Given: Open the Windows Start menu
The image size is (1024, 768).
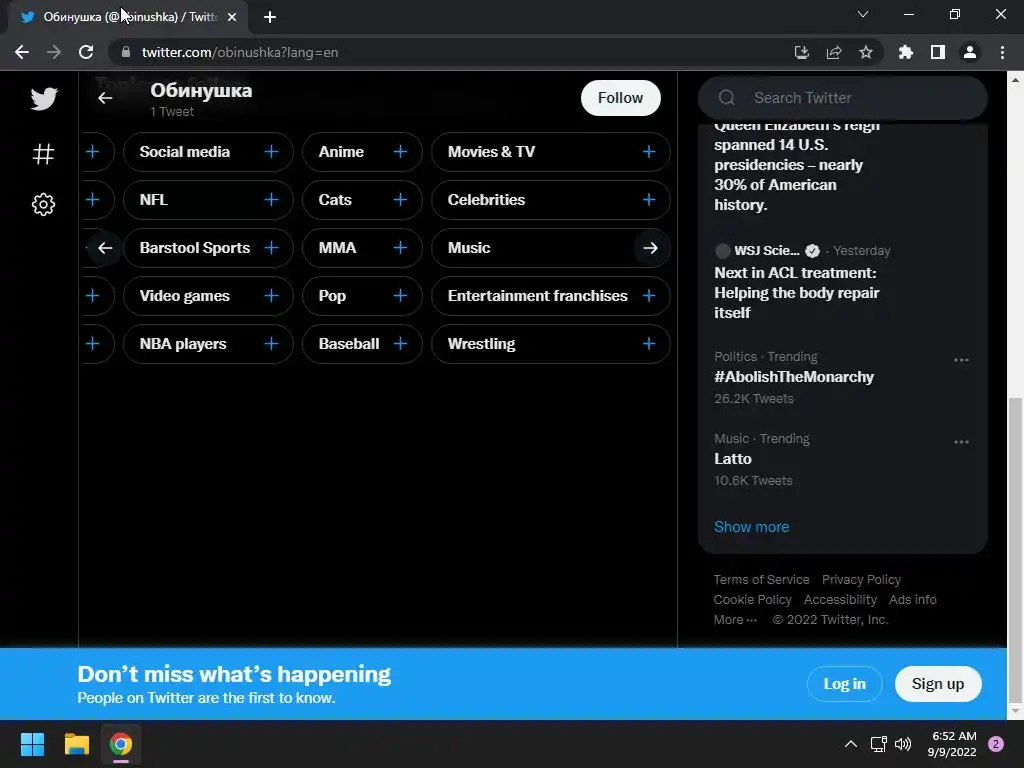Looking at the screenshot, I should click(x=32, y=744).
